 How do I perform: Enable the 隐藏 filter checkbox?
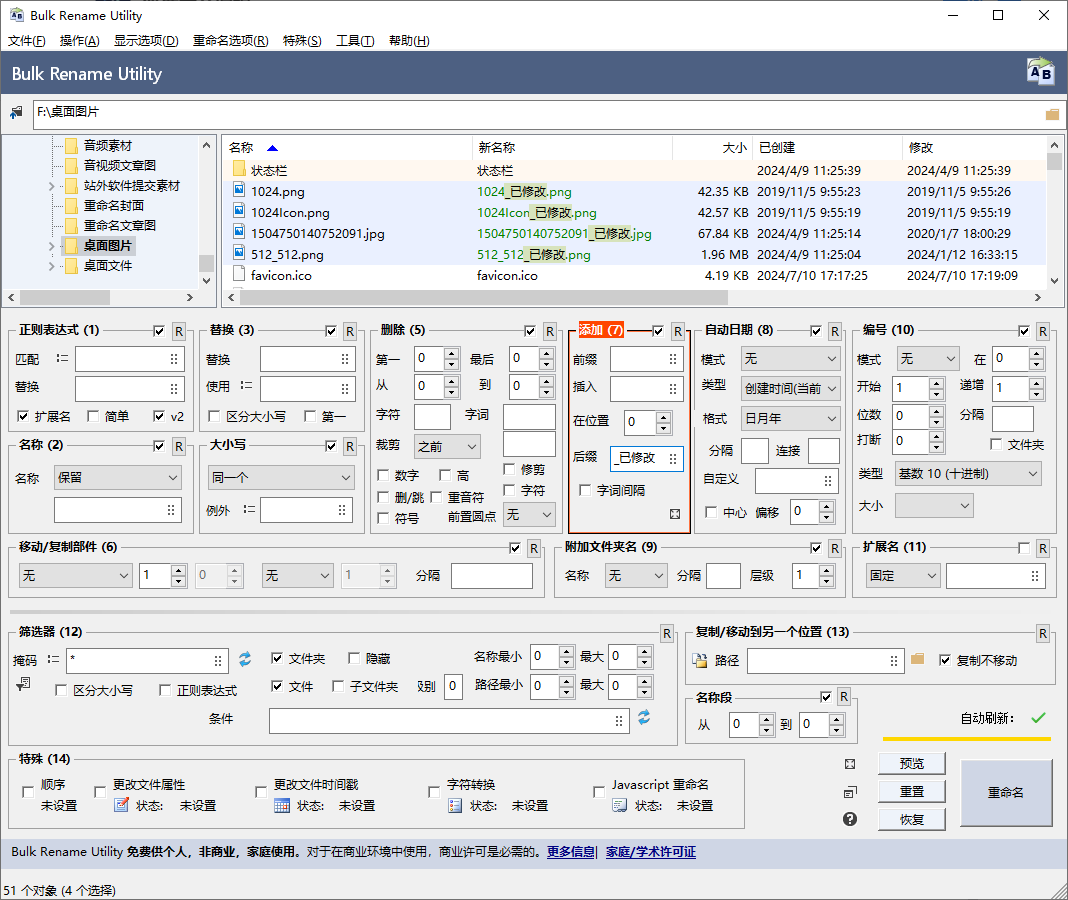pyautogui.click(x=355, y=659)
